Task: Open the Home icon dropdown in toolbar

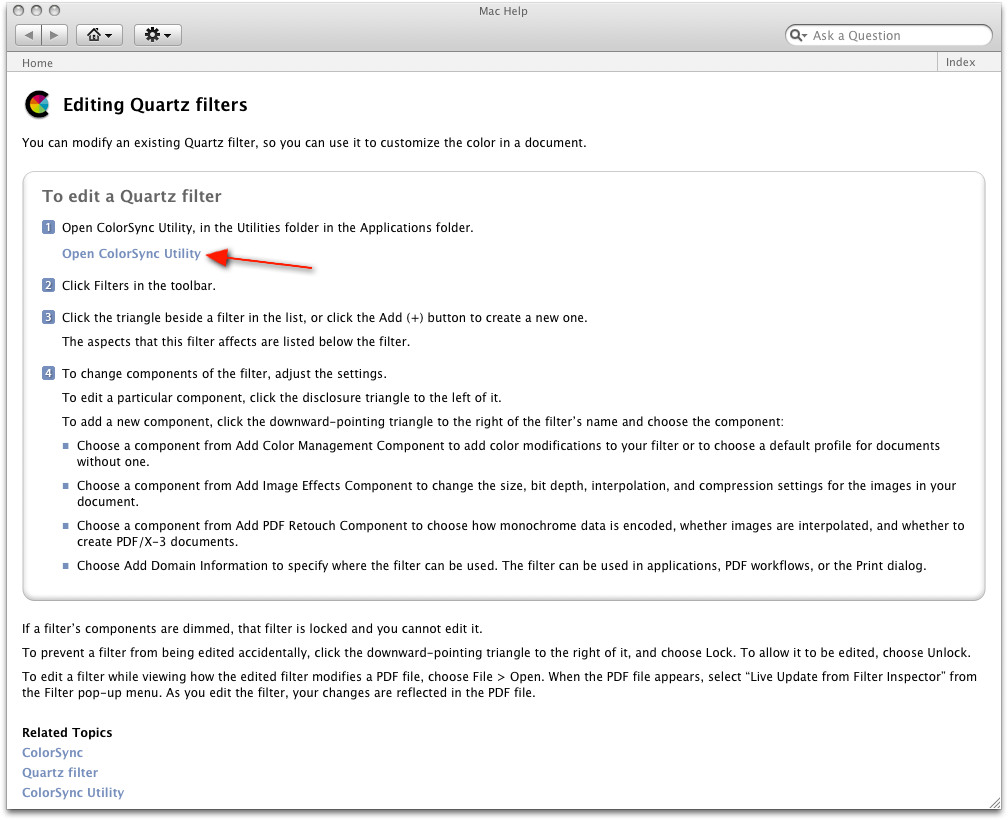Action: tap(99, 35)
